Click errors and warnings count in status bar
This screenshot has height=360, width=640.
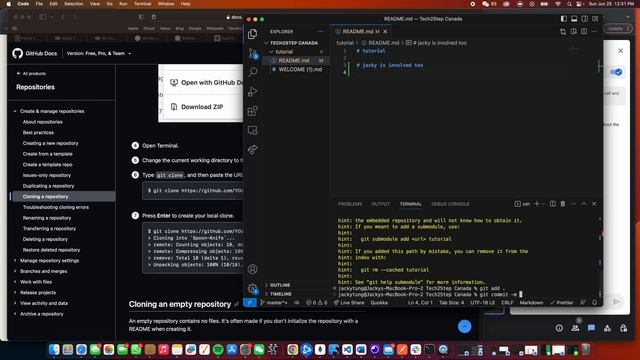[x=317, y=302]
